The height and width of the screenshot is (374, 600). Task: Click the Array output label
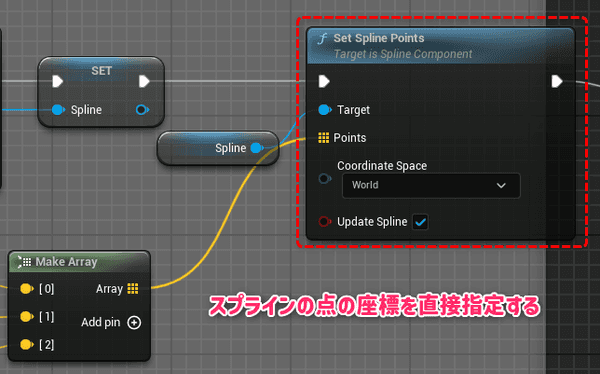109,289
